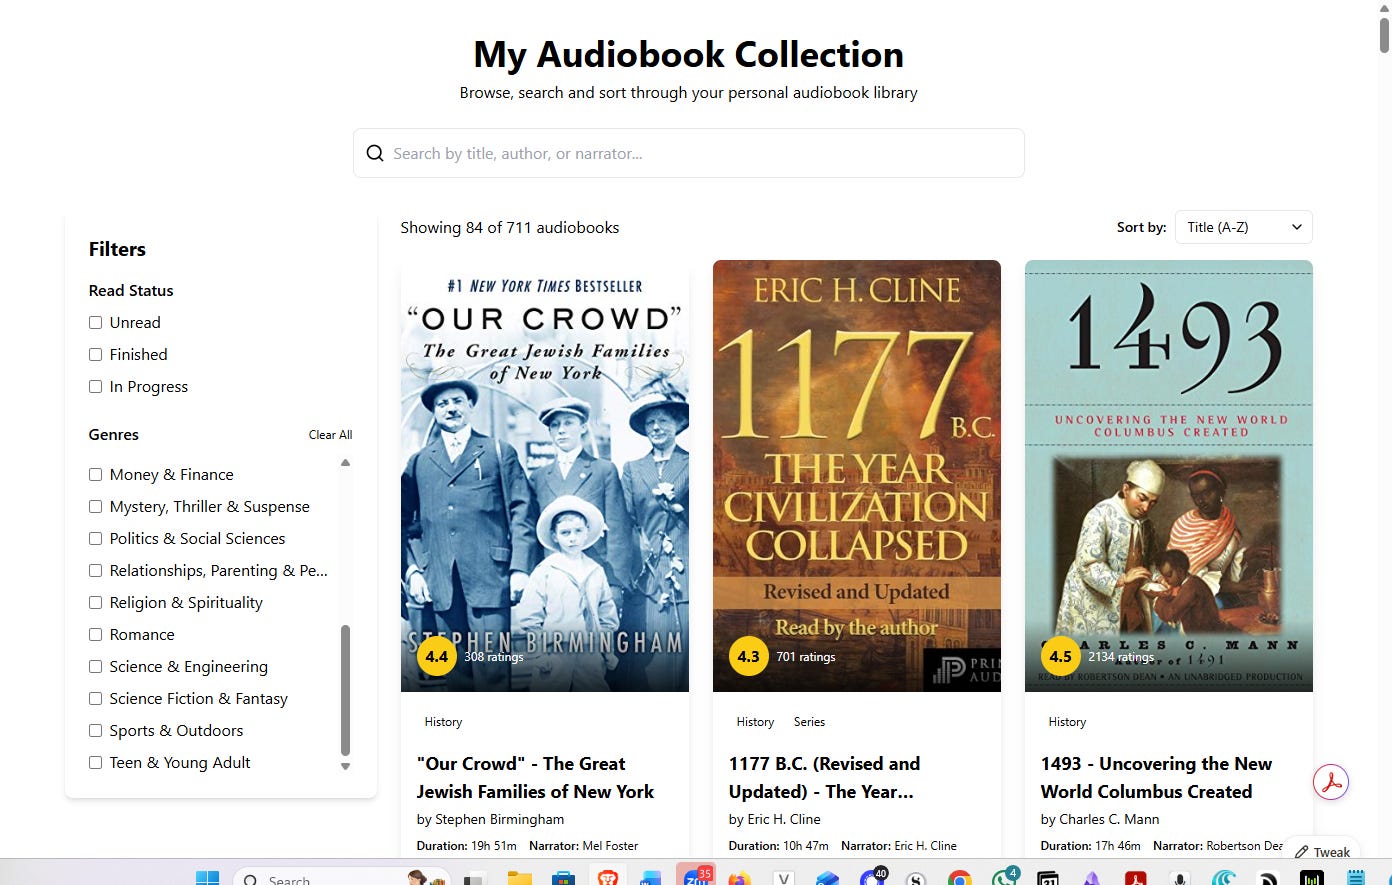The height and width of the screenshot is (885, 1392).
Task: Click the History tag under Our Crowd
Action: [x=443, y=722]
